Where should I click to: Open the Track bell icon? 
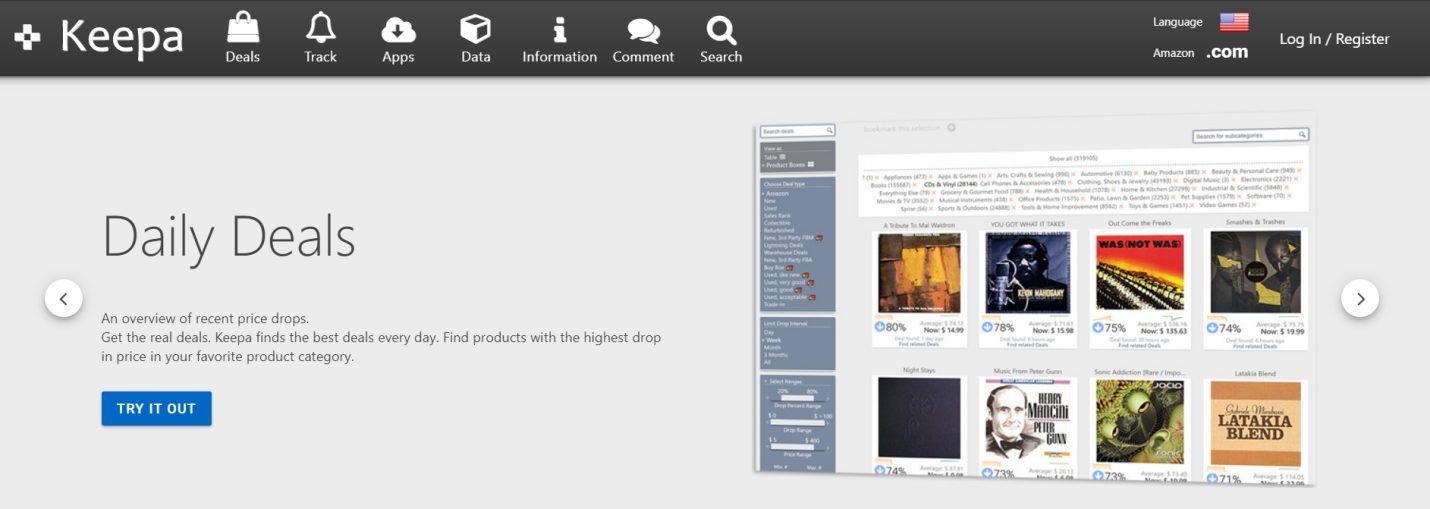click(x=320, y=27)
